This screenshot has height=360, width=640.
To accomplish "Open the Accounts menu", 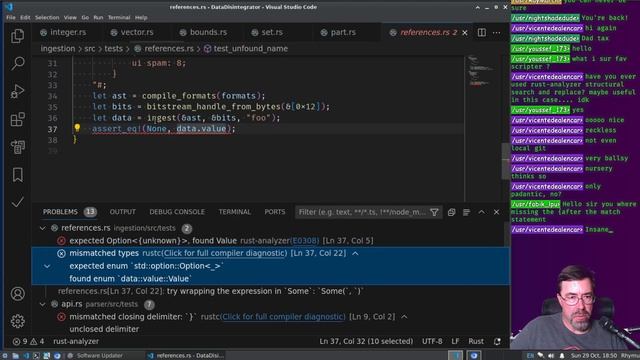I will coord(18,294).
